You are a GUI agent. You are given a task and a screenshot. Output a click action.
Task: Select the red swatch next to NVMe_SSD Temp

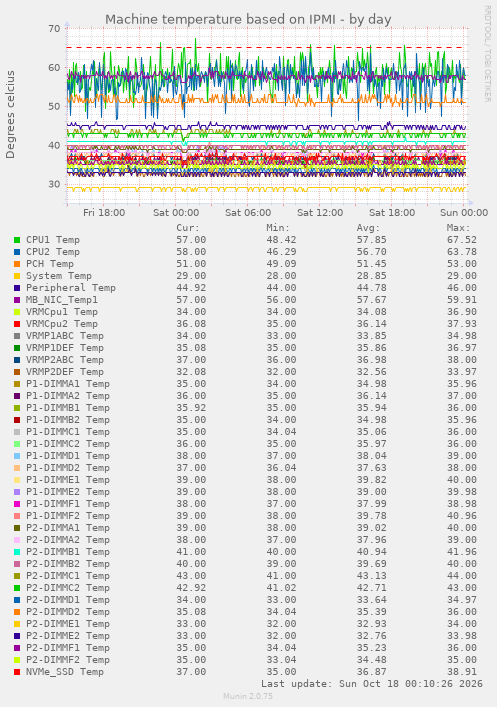pyautogui.click(x=17, y=672)
